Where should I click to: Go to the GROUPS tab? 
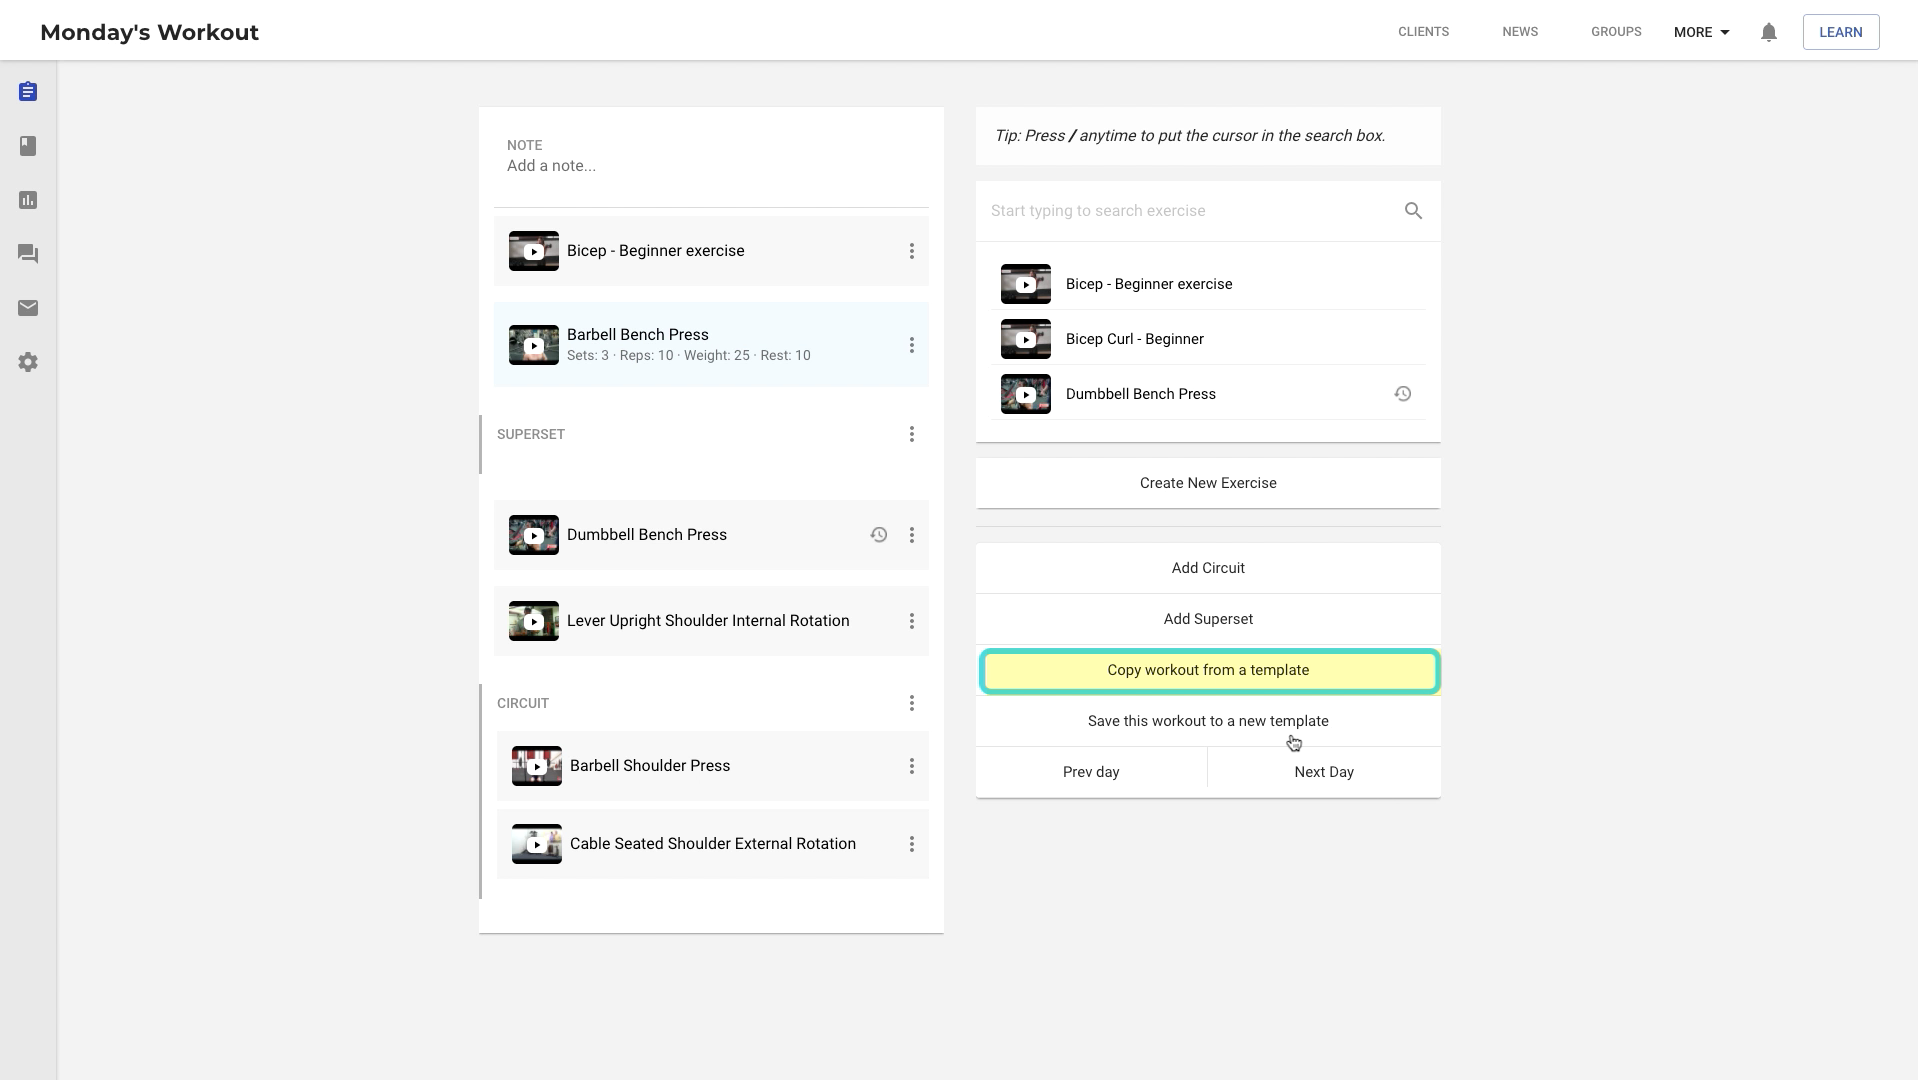pos(1616,32)
